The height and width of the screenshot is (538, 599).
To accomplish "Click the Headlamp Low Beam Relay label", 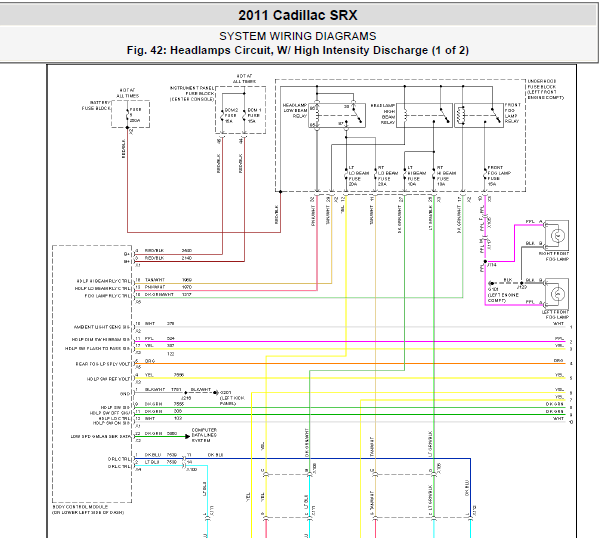I will tap(295, 110).
